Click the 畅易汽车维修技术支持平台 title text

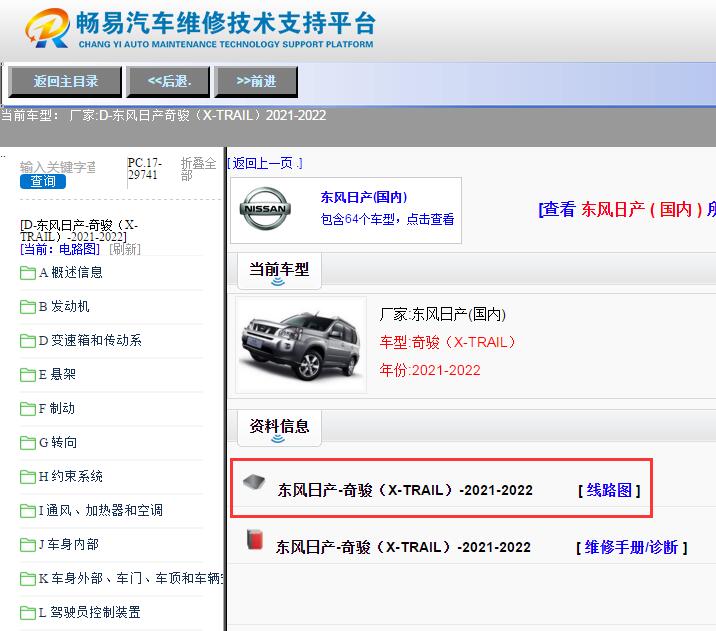226,22
